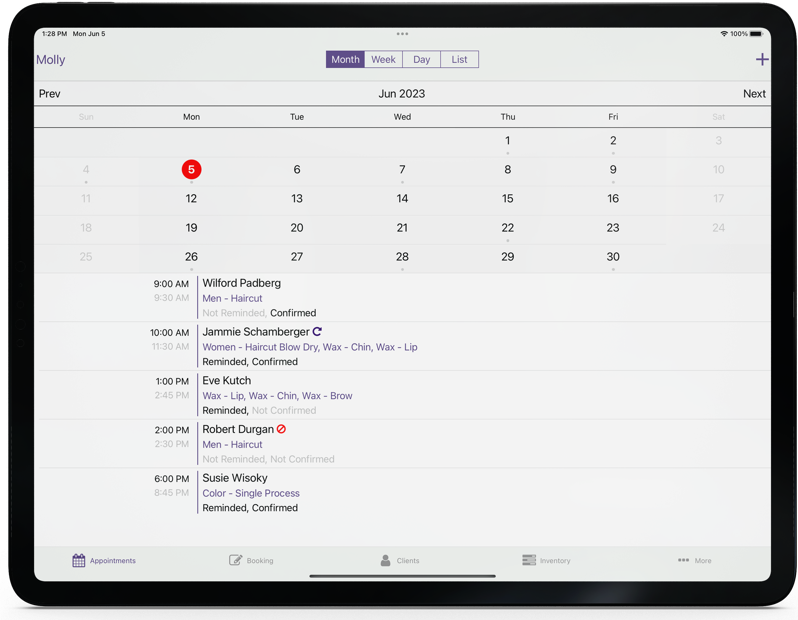The image size is (798, 620).
Task: Select June 20 on the calendar
Action: (x=297, y=228)
